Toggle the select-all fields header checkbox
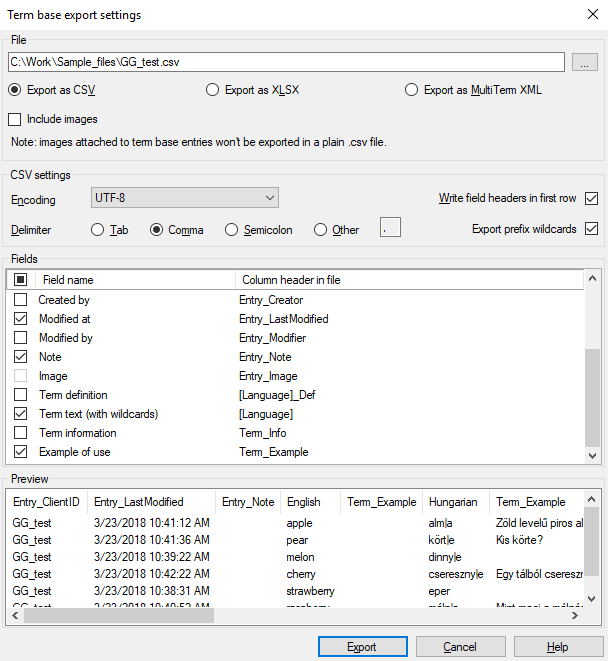Screen dimensions: 608x661 tap(20, 280)
